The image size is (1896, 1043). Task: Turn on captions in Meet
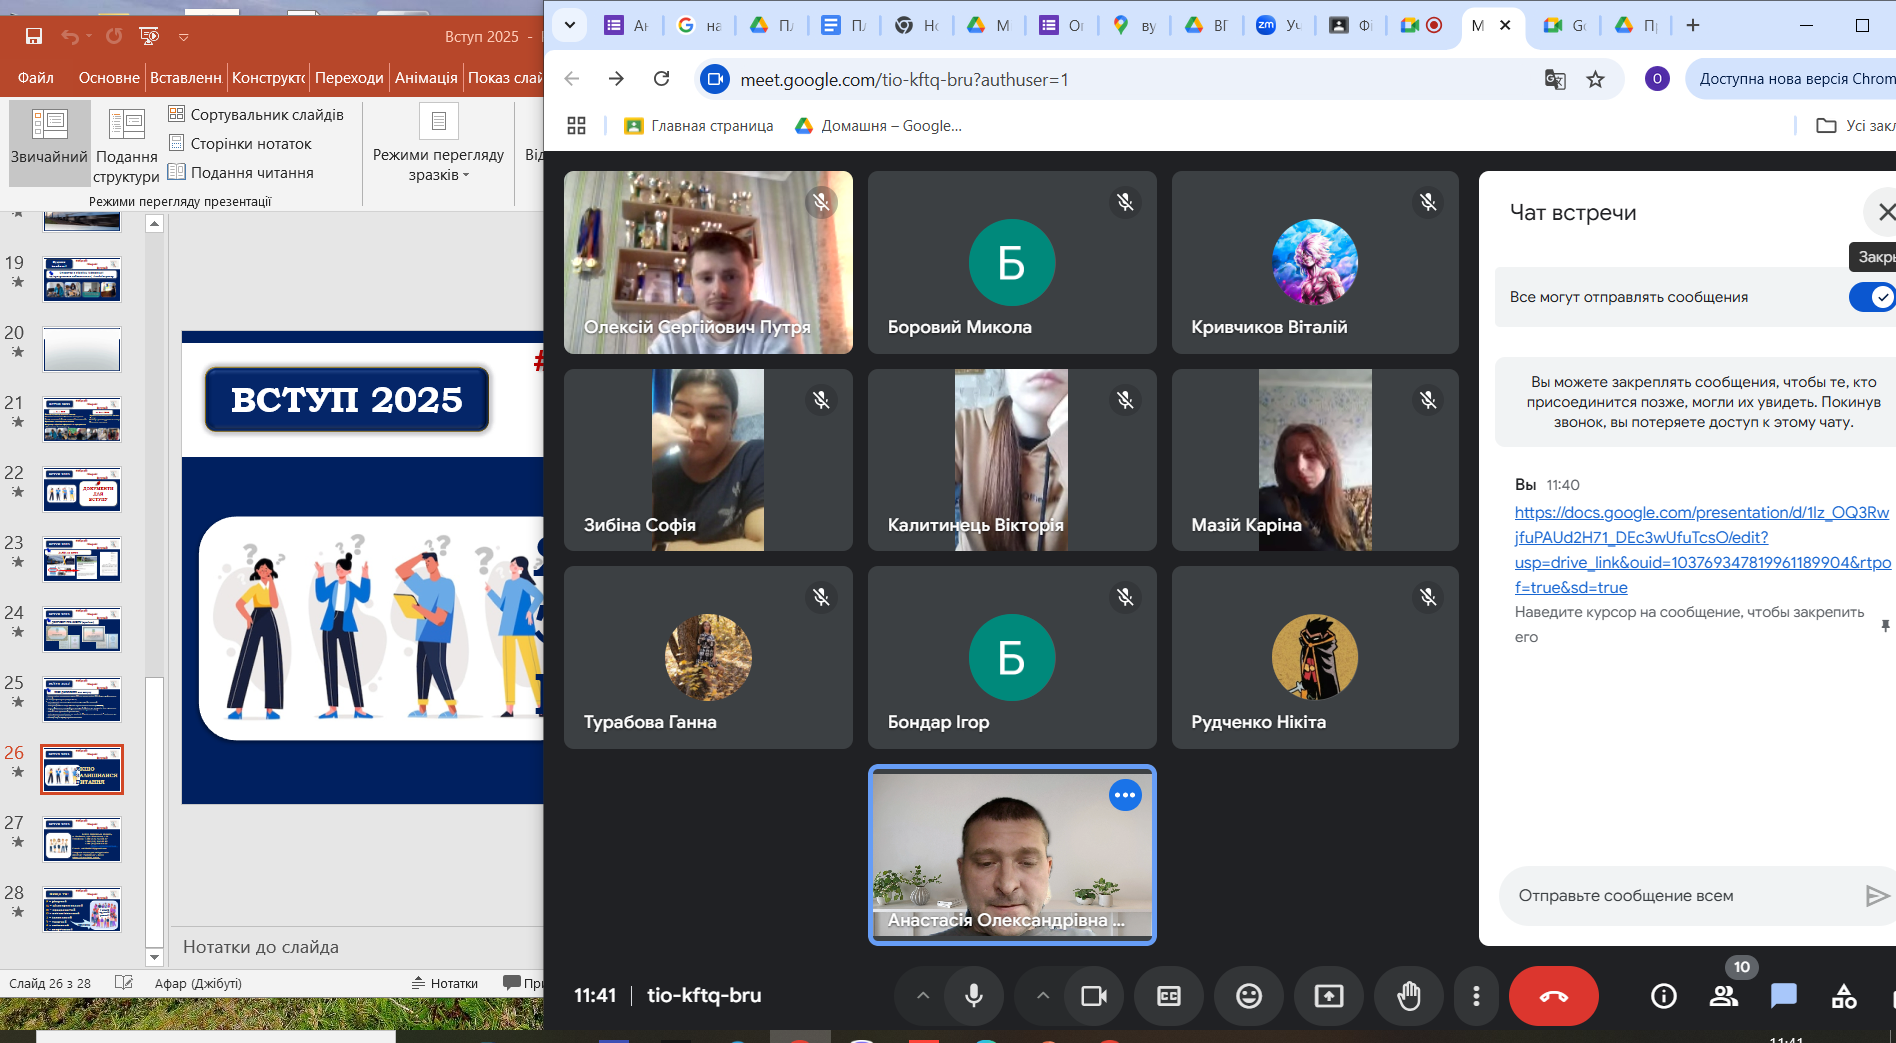pyautogui.click(x=1169, y=996)
